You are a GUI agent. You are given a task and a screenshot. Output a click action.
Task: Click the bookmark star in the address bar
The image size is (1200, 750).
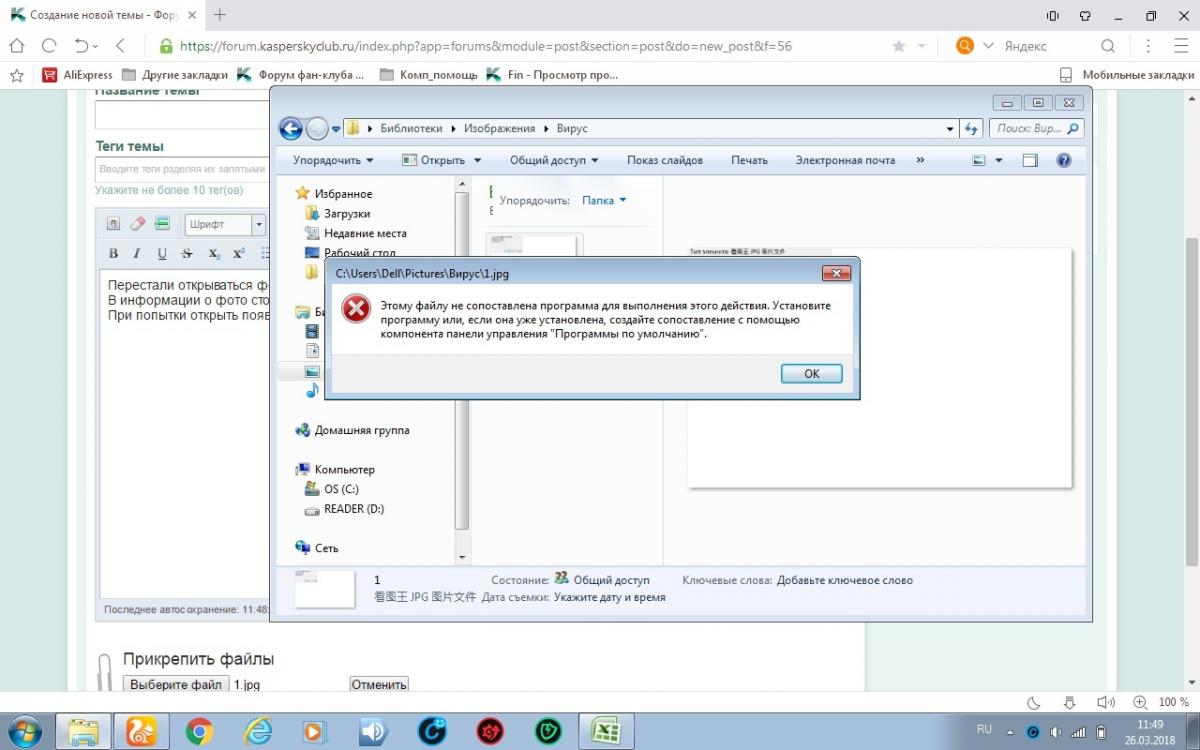click(899, 46)
